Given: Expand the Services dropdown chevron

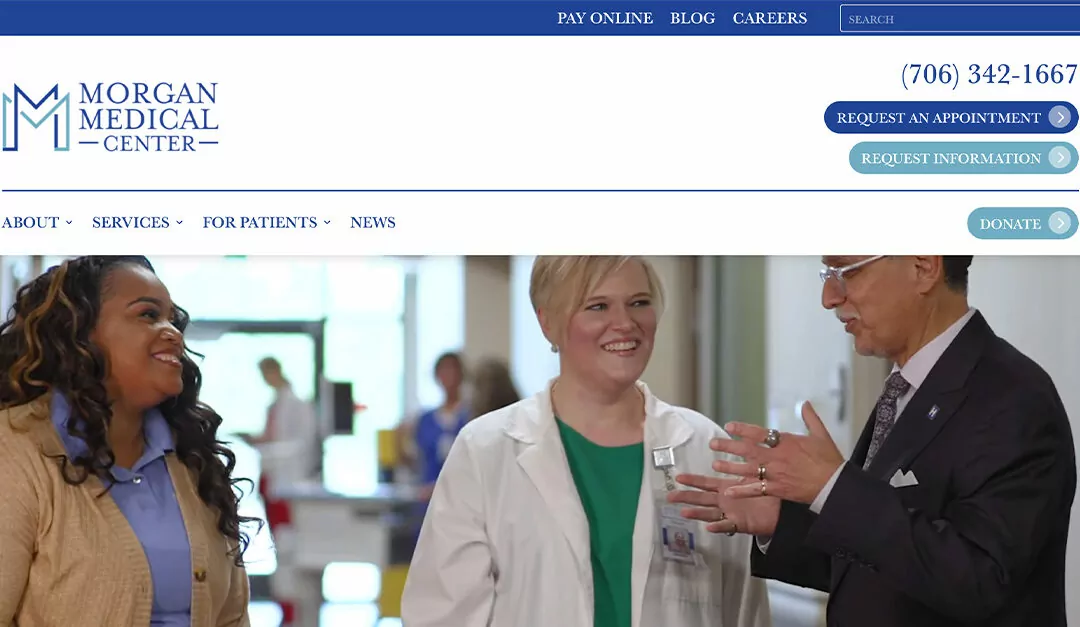Looking at the screenshot, I should click(x=179, y=223).
